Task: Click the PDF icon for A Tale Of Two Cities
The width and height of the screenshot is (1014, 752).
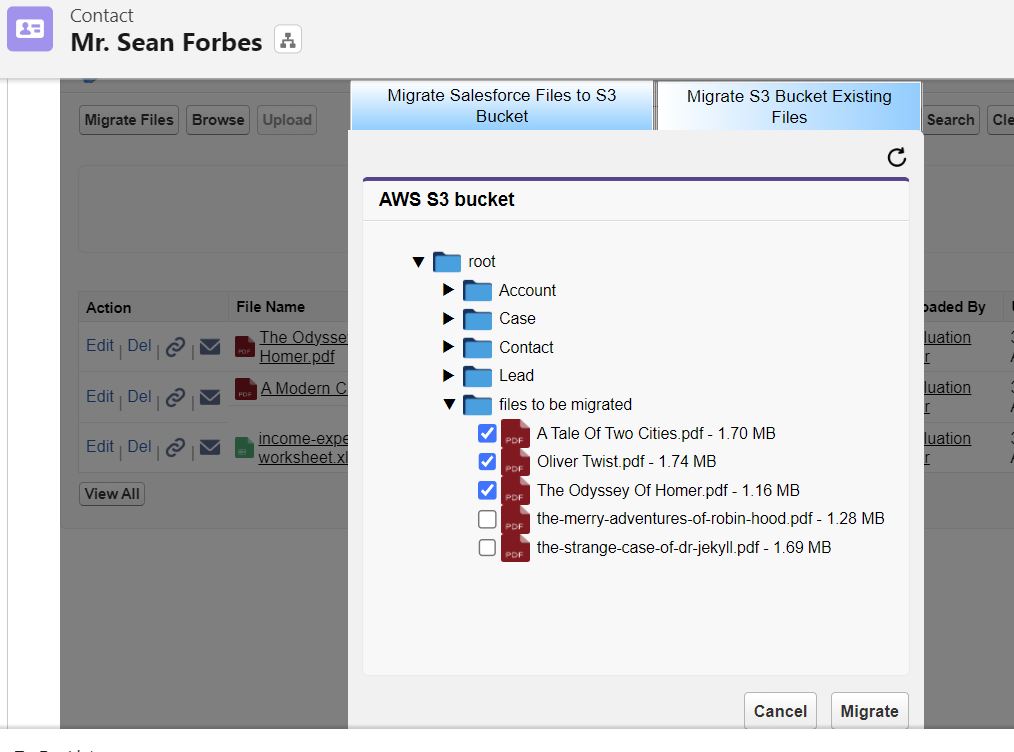Action: coord(515,433)
